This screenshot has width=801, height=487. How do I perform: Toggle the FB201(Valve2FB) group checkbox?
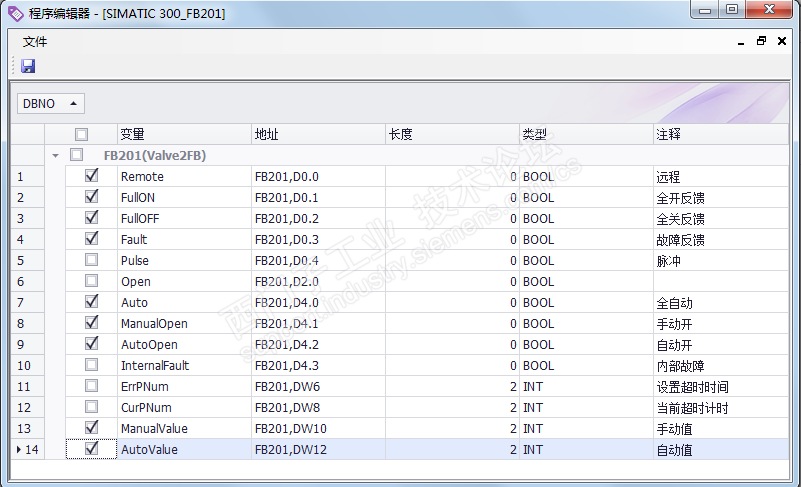(77, 155)
